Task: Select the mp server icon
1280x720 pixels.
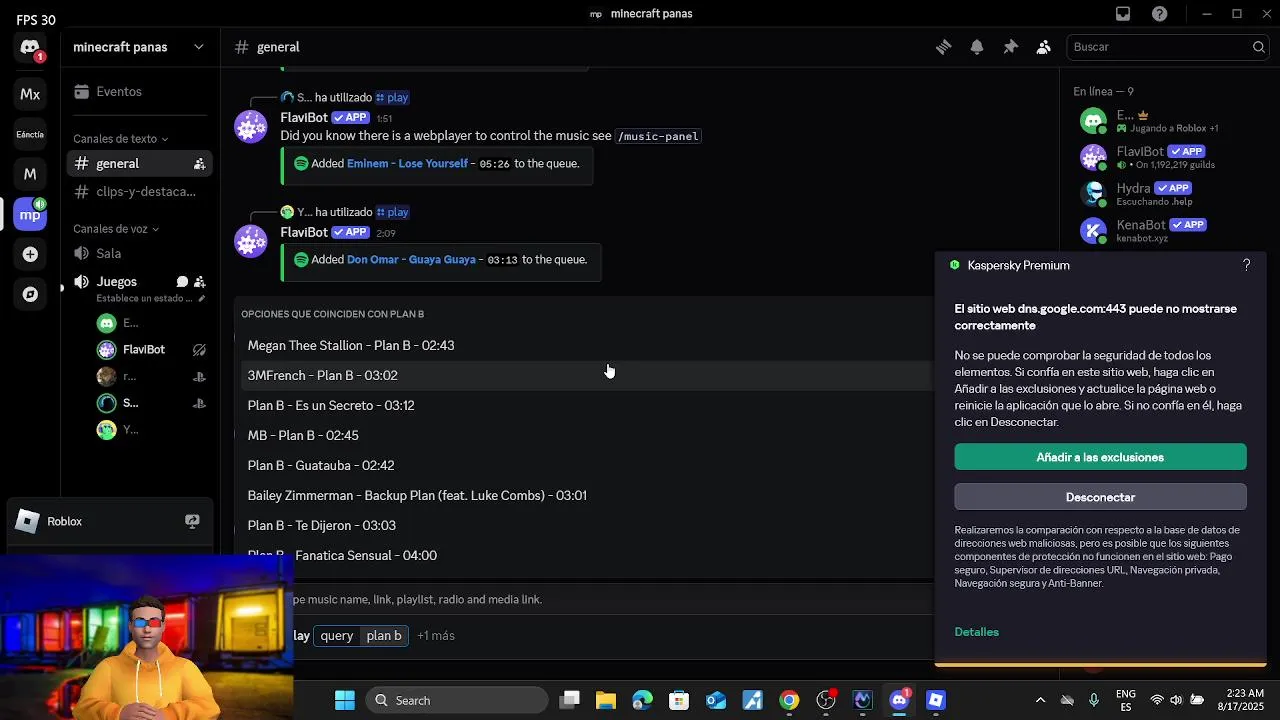Action: [30, 214]
